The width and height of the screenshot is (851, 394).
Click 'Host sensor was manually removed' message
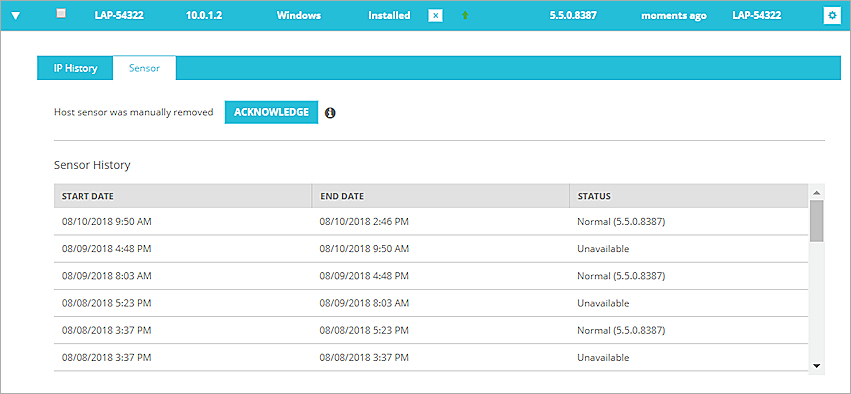pyautogui.click(x=134, y=113)
